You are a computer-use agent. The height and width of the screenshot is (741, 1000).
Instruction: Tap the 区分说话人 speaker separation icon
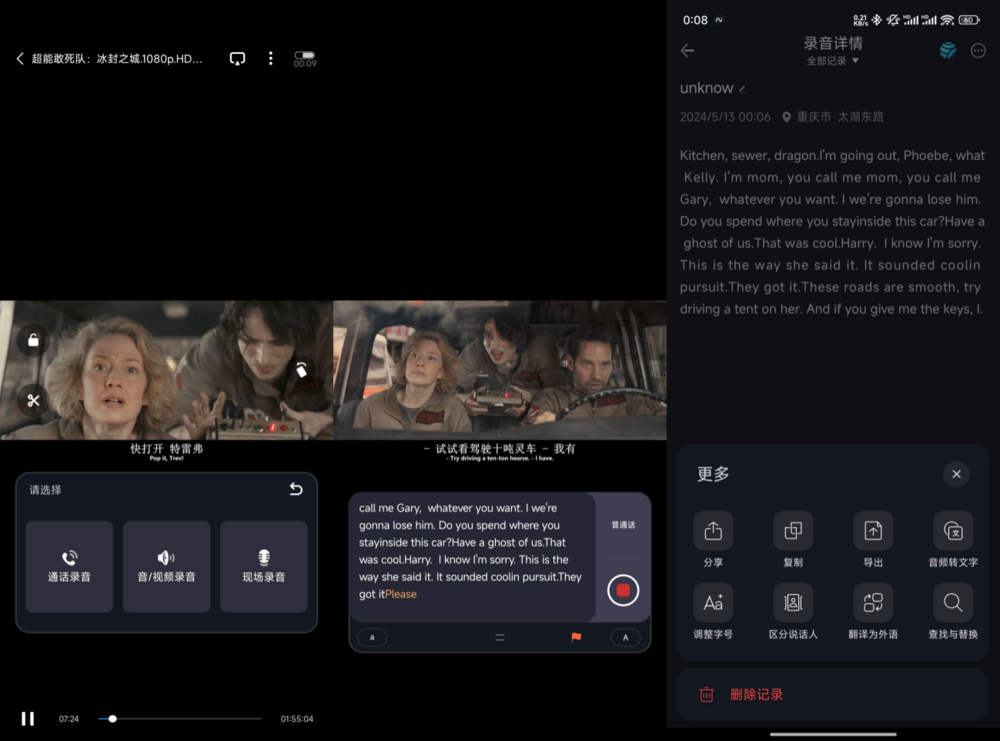[x=793, y=603]
